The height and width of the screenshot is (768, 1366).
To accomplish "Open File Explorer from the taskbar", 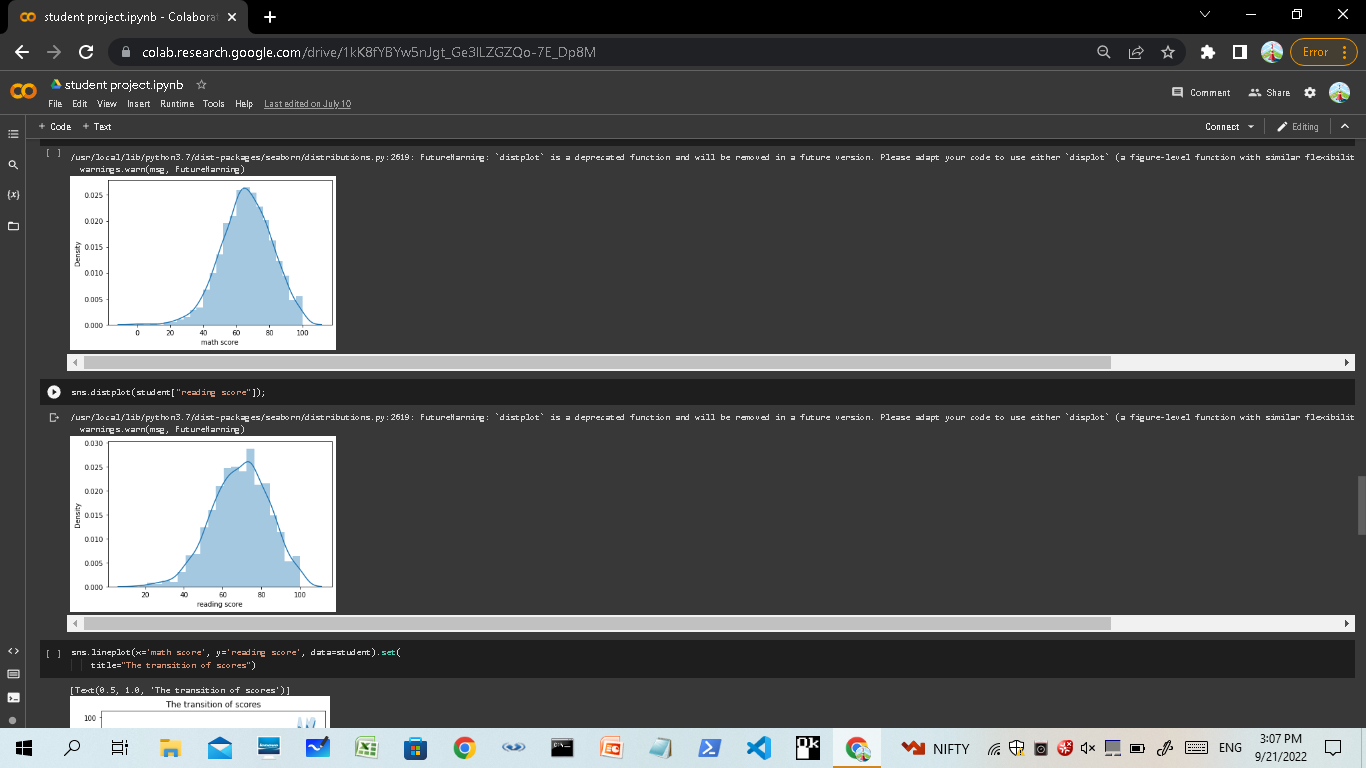I will pyautogui.click(x=171, y=747).
